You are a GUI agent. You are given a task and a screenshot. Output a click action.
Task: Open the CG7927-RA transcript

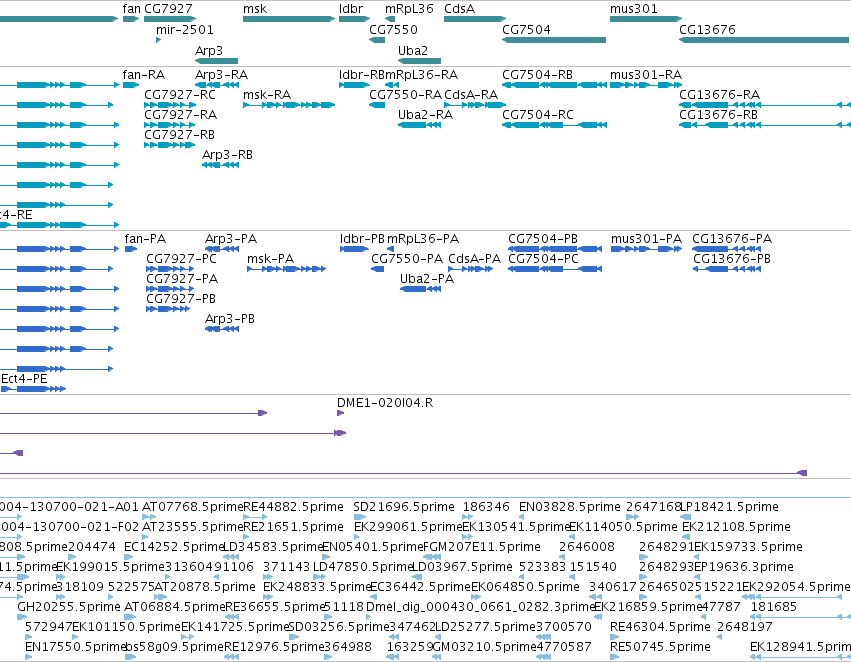[170, 125]
